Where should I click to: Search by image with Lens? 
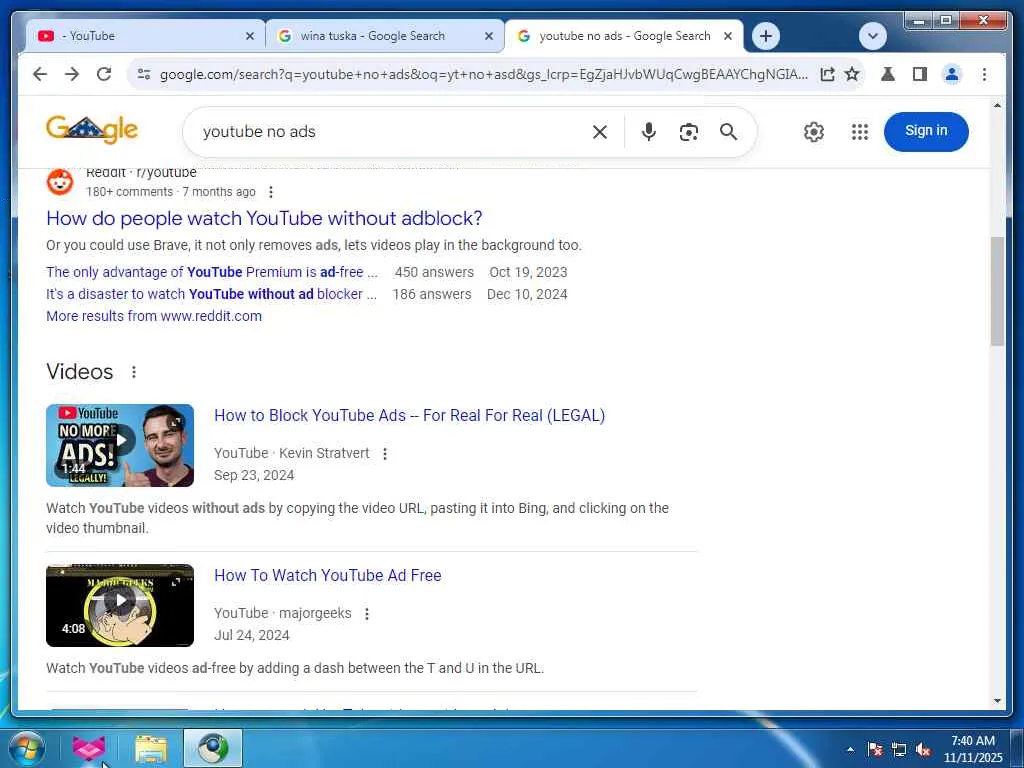tap(688, 132)
